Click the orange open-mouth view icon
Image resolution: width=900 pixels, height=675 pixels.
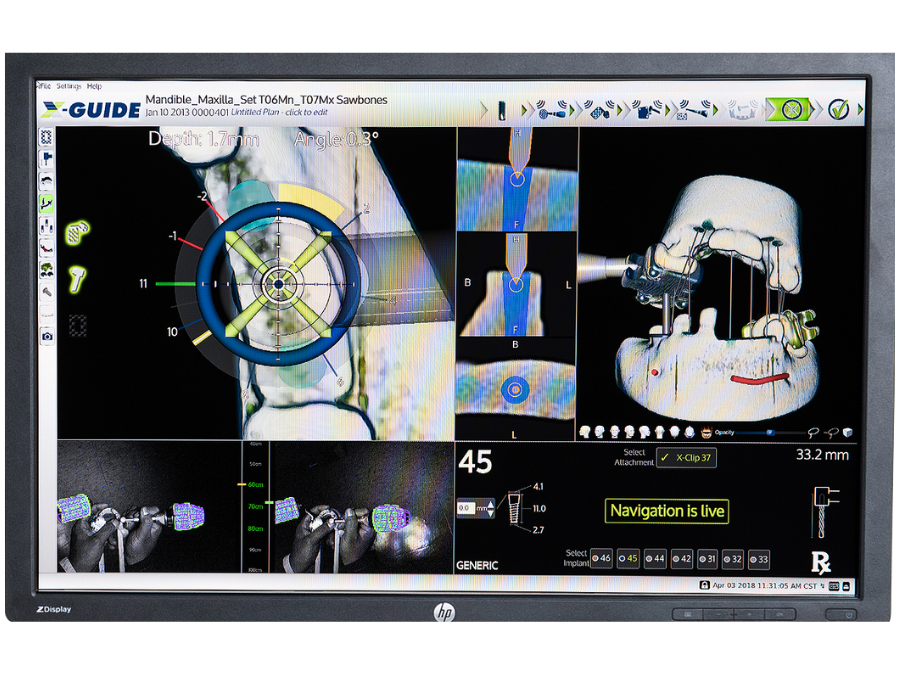(x=706, y=432)
